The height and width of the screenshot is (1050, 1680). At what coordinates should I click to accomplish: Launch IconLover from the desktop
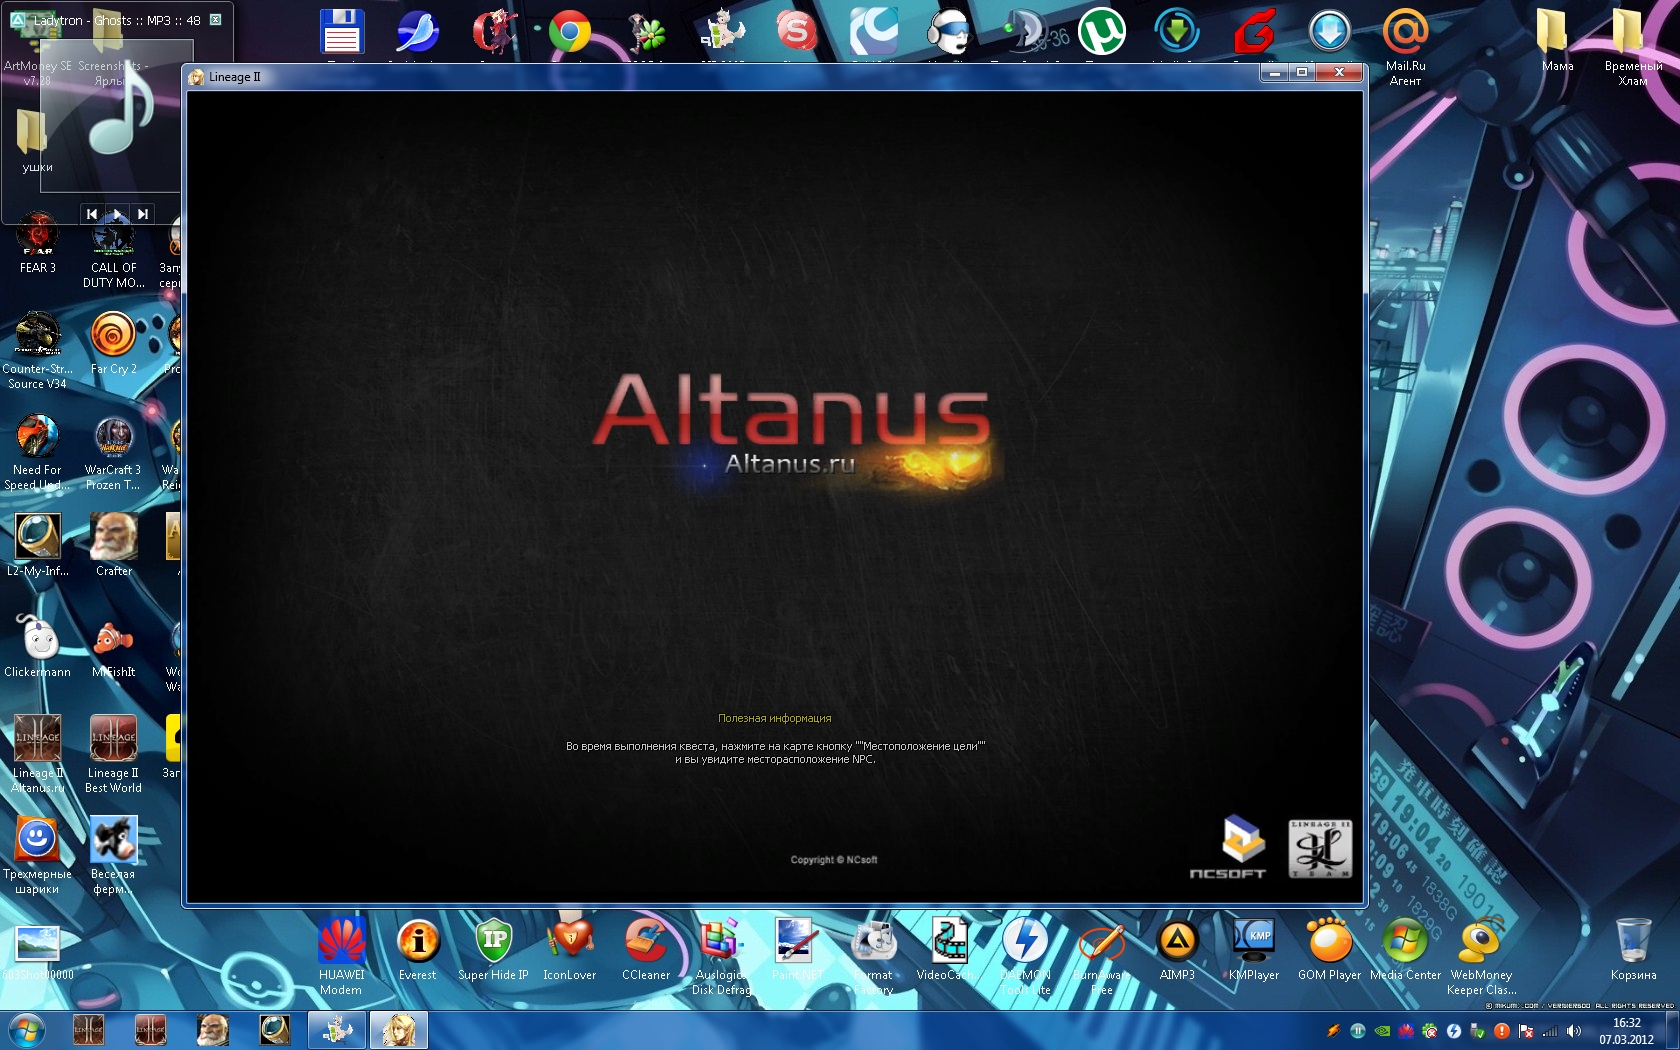(569, 950)
